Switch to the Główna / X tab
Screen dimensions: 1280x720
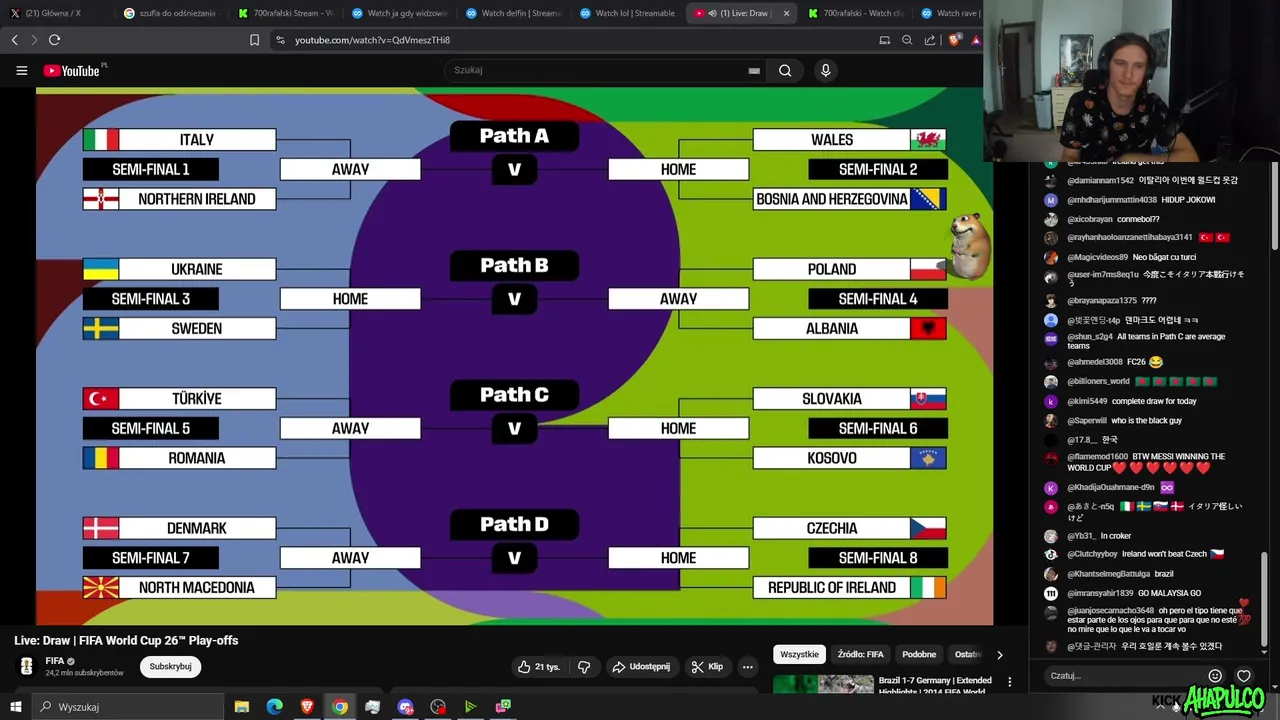53,13
